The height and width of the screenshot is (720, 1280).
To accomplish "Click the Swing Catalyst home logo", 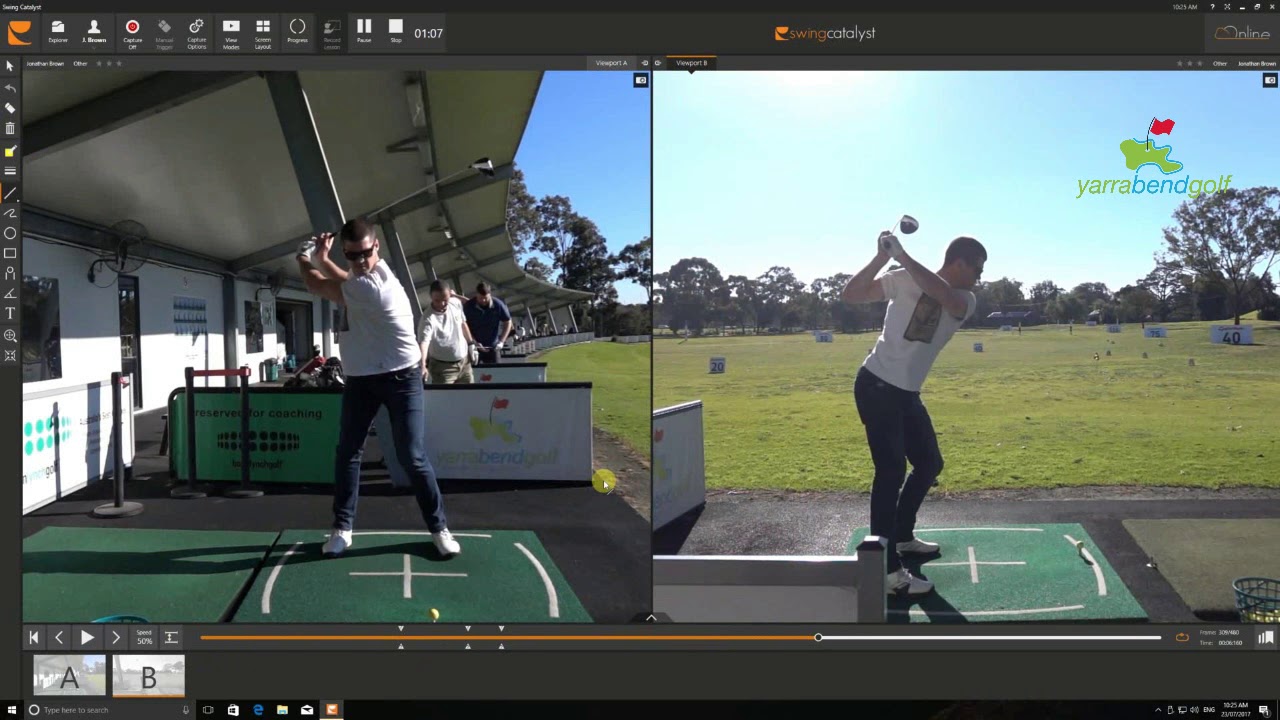I will [x=19, y=33].
